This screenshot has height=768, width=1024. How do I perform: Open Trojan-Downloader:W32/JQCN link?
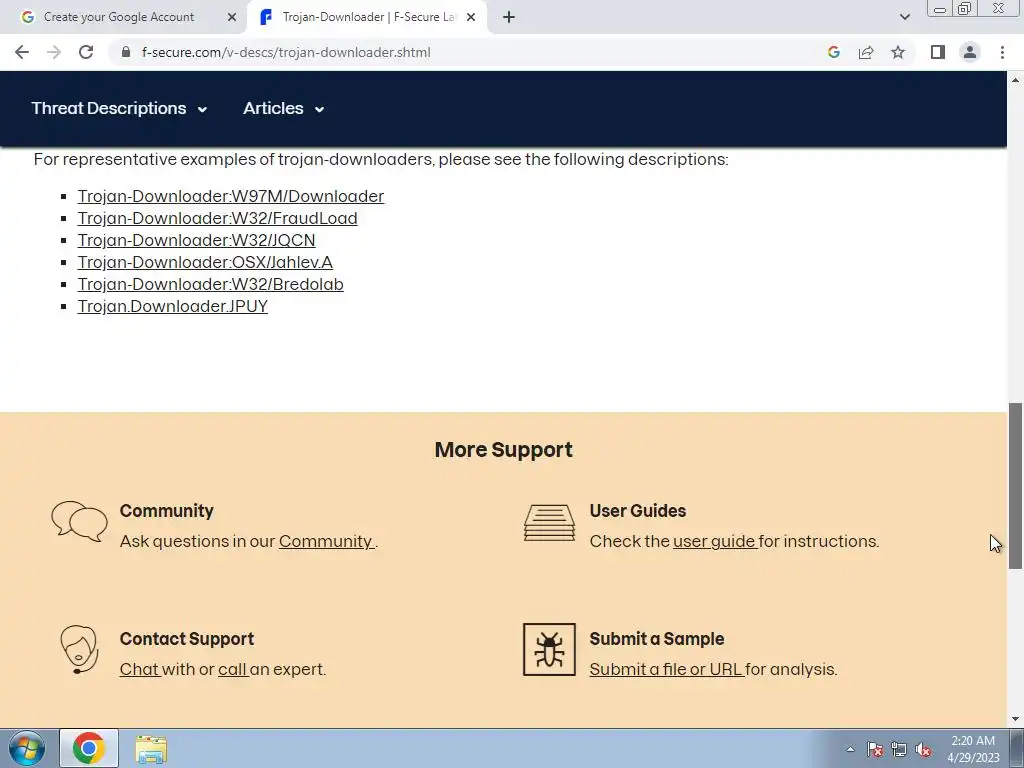(x=196, y=240)
